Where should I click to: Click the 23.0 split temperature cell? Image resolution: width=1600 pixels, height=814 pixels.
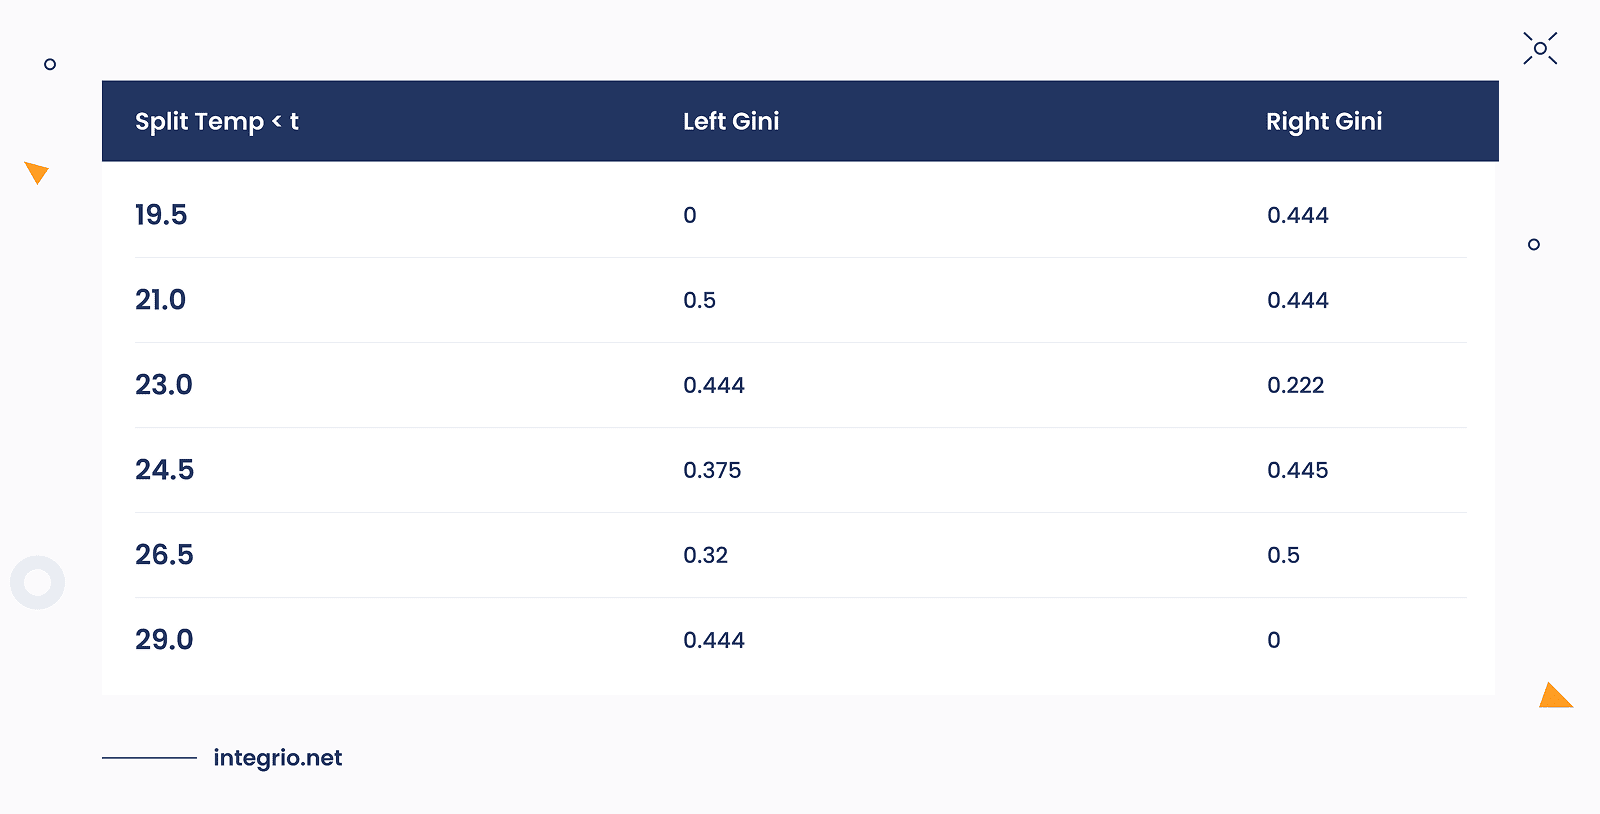(164, 385)
